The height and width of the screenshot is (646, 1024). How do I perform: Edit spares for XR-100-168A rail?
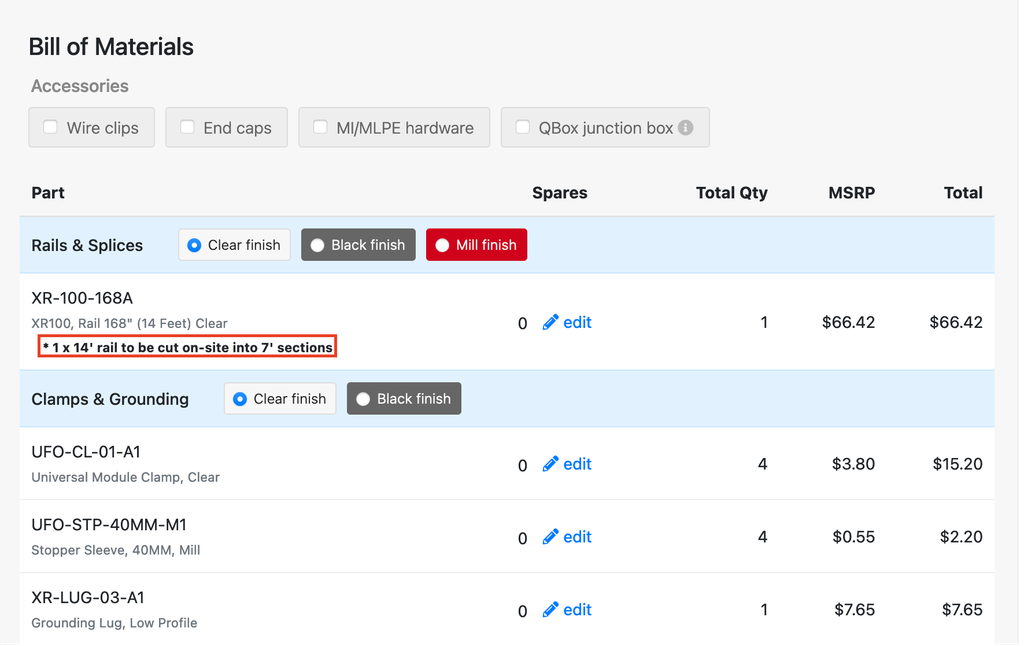[x=567, y=323]
